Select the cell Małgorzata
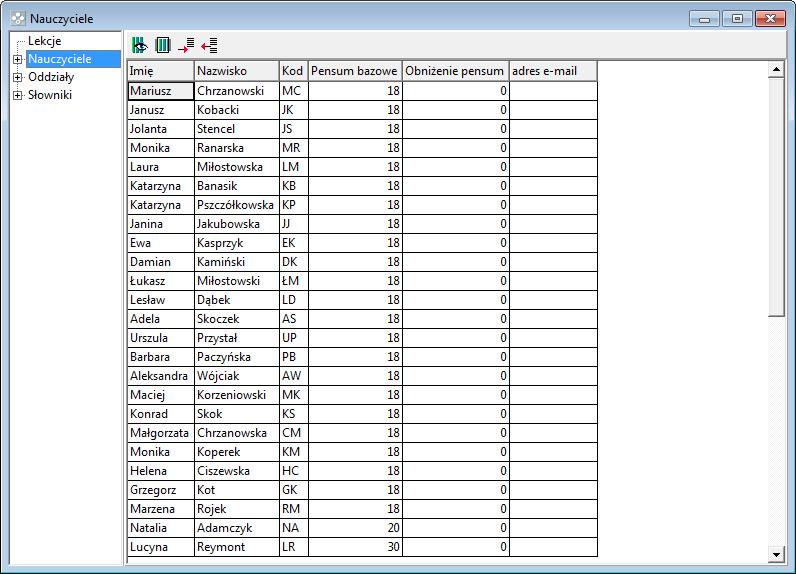796x574 pixels. pos(160,433)
